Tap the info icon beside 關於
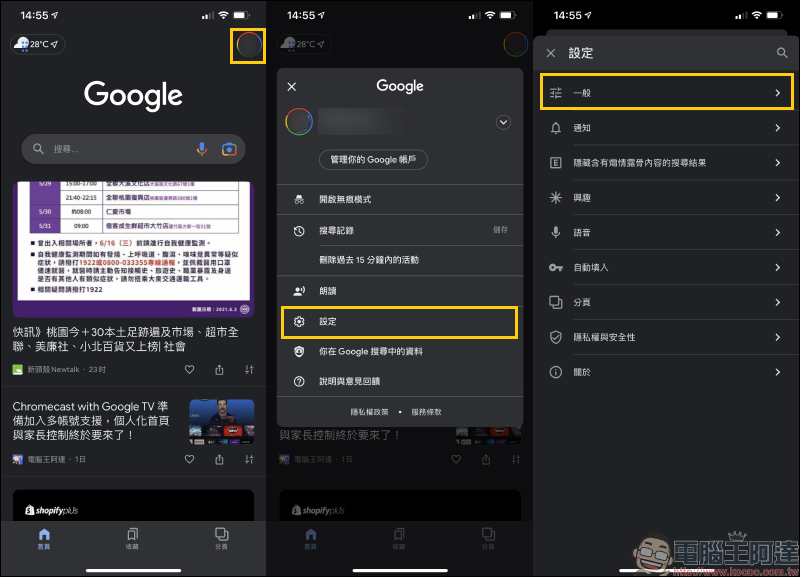800x577 pixels. coord(556,372)
